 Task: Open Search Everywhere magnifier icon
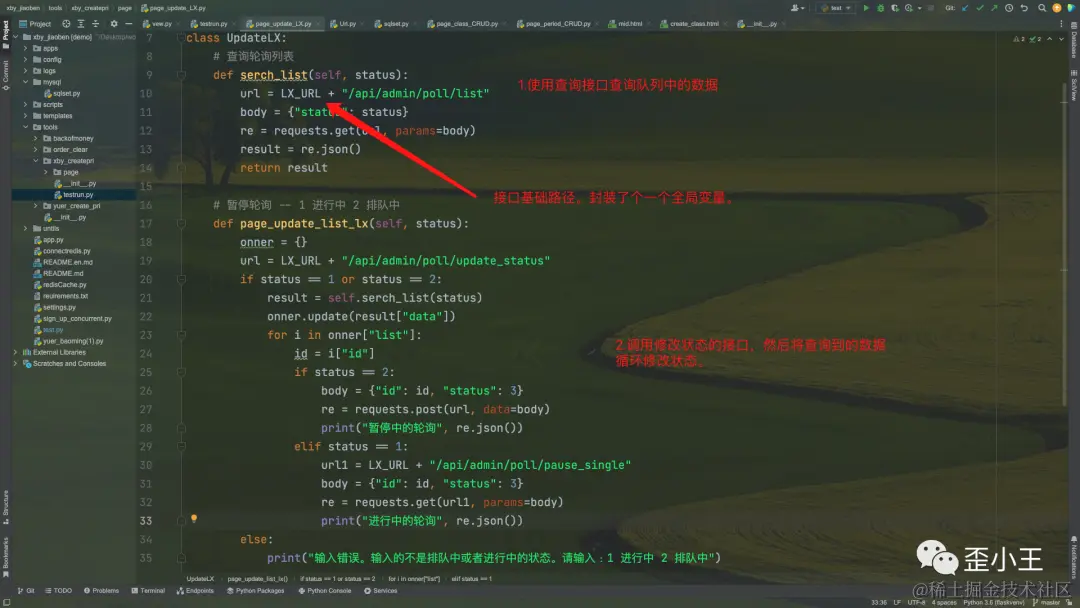[1042, 8]
